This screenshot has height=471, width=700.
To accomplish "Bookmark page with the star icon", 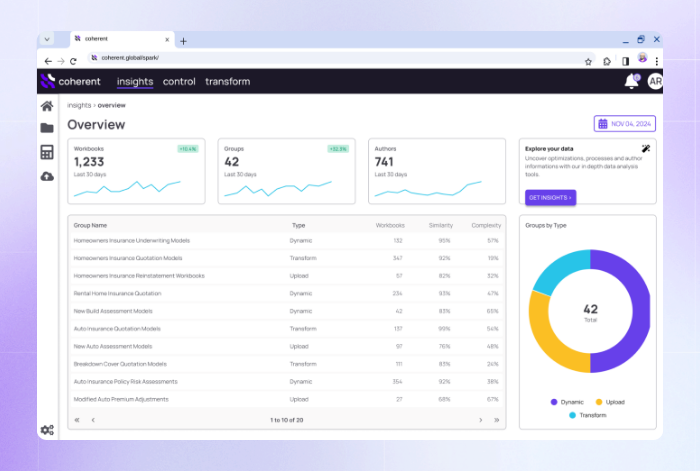I will coord(588,61).
